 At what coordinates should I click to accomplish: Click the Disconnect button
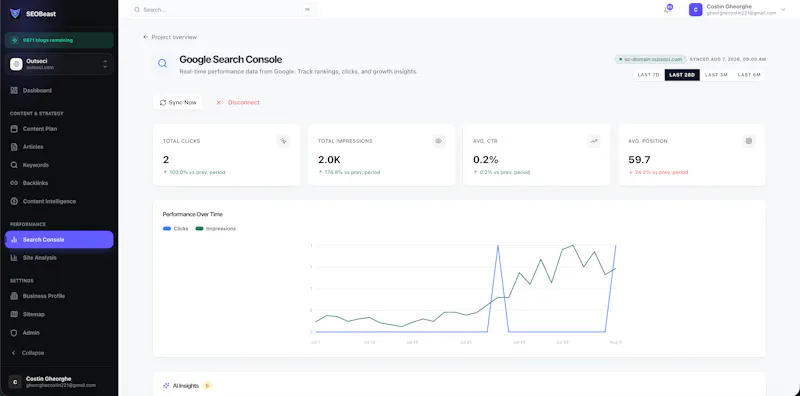238,103
